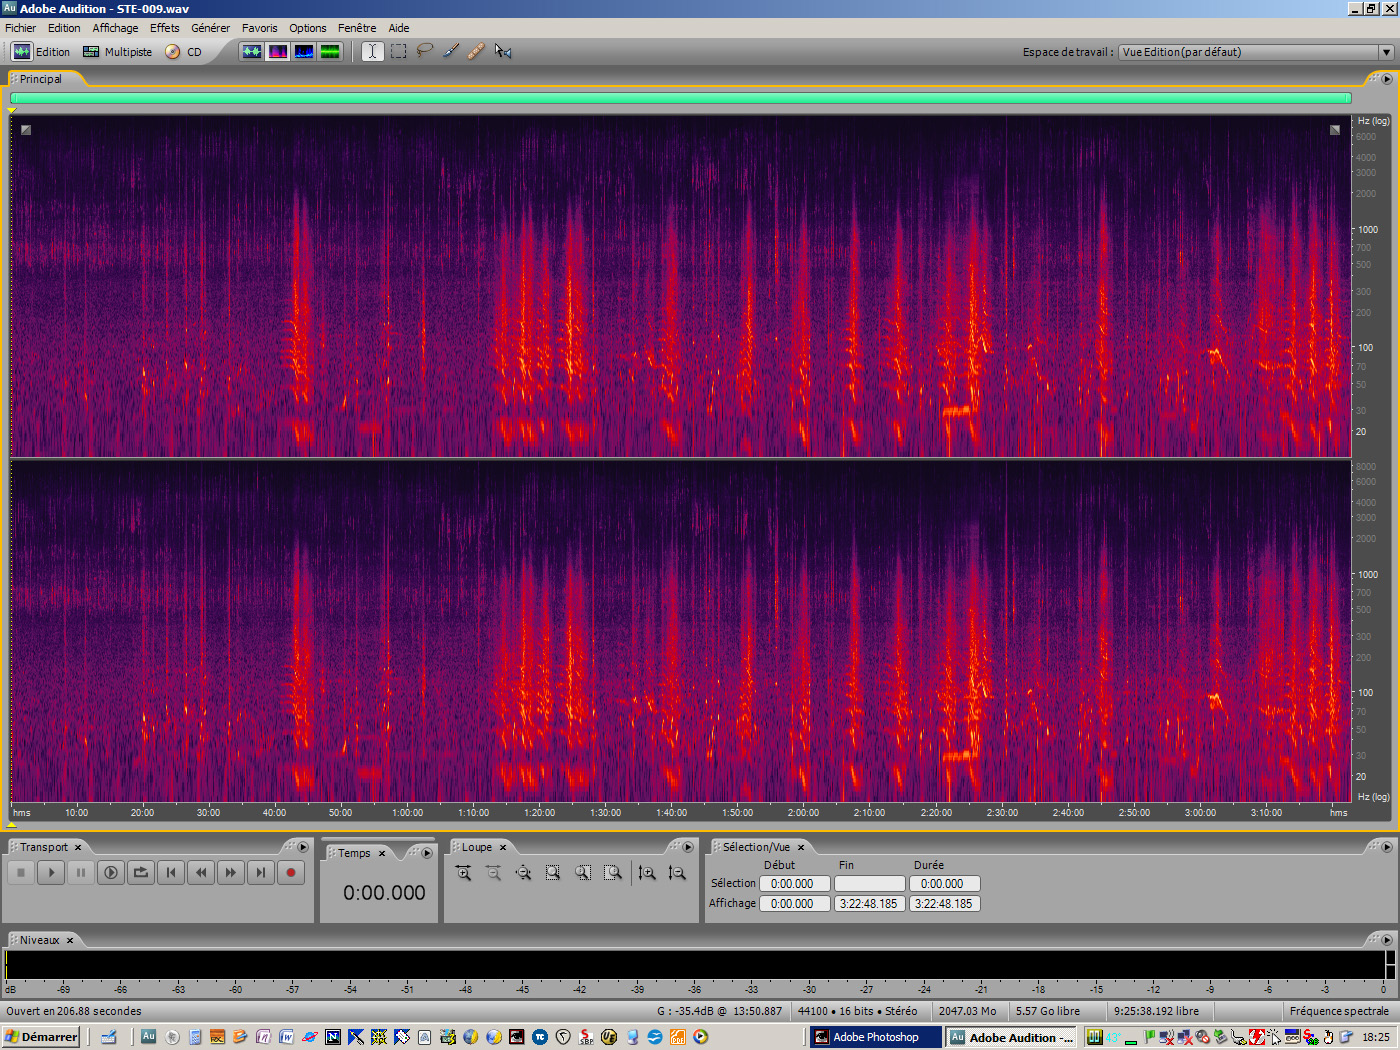Switch to Waveform display view
Screen dimensions: 1400x1050
(252, 51)
